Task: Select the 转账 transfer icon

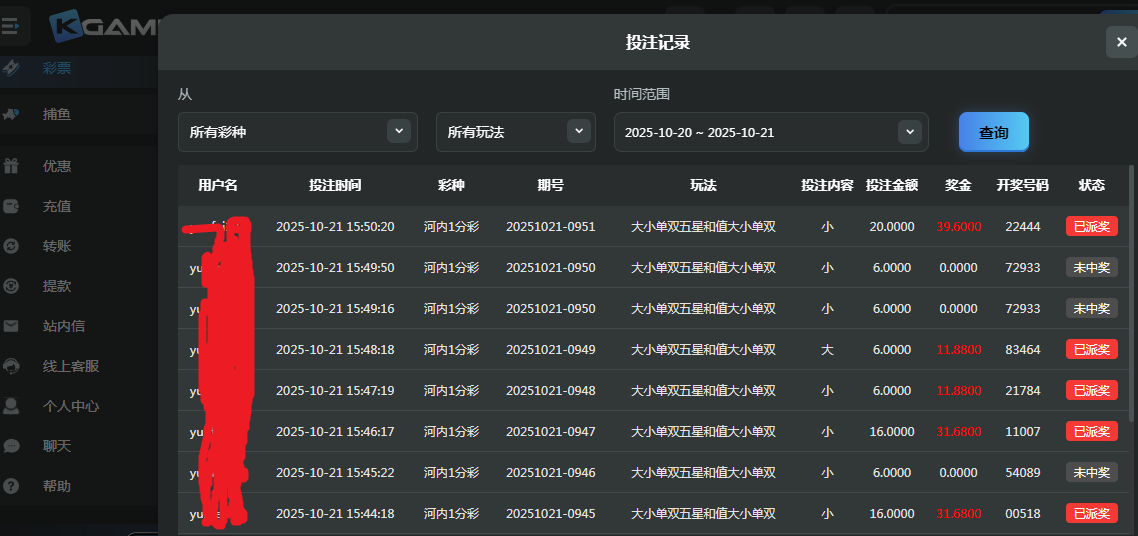Action: (11, 246)
